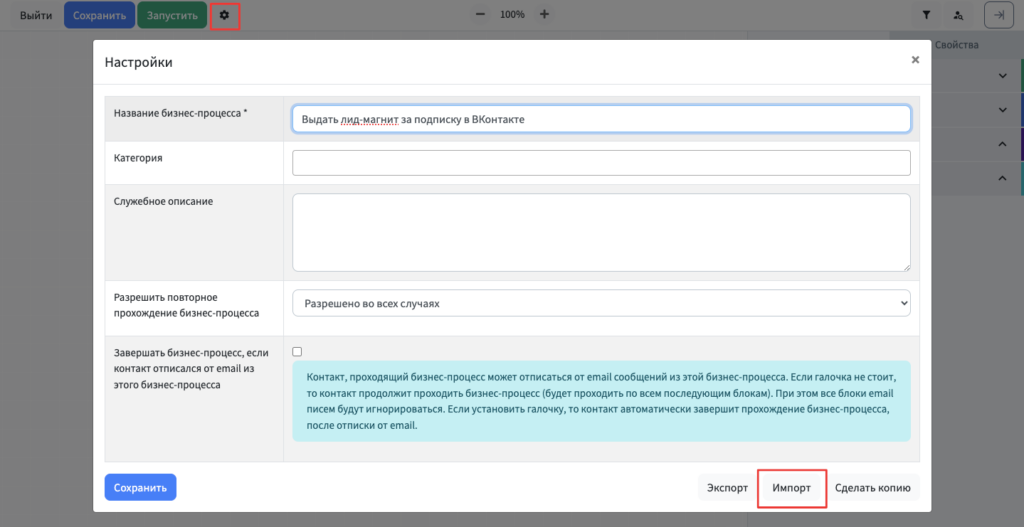Click the contact search icon
This screenshot has width=1024, height=527.
coord(958,15)
